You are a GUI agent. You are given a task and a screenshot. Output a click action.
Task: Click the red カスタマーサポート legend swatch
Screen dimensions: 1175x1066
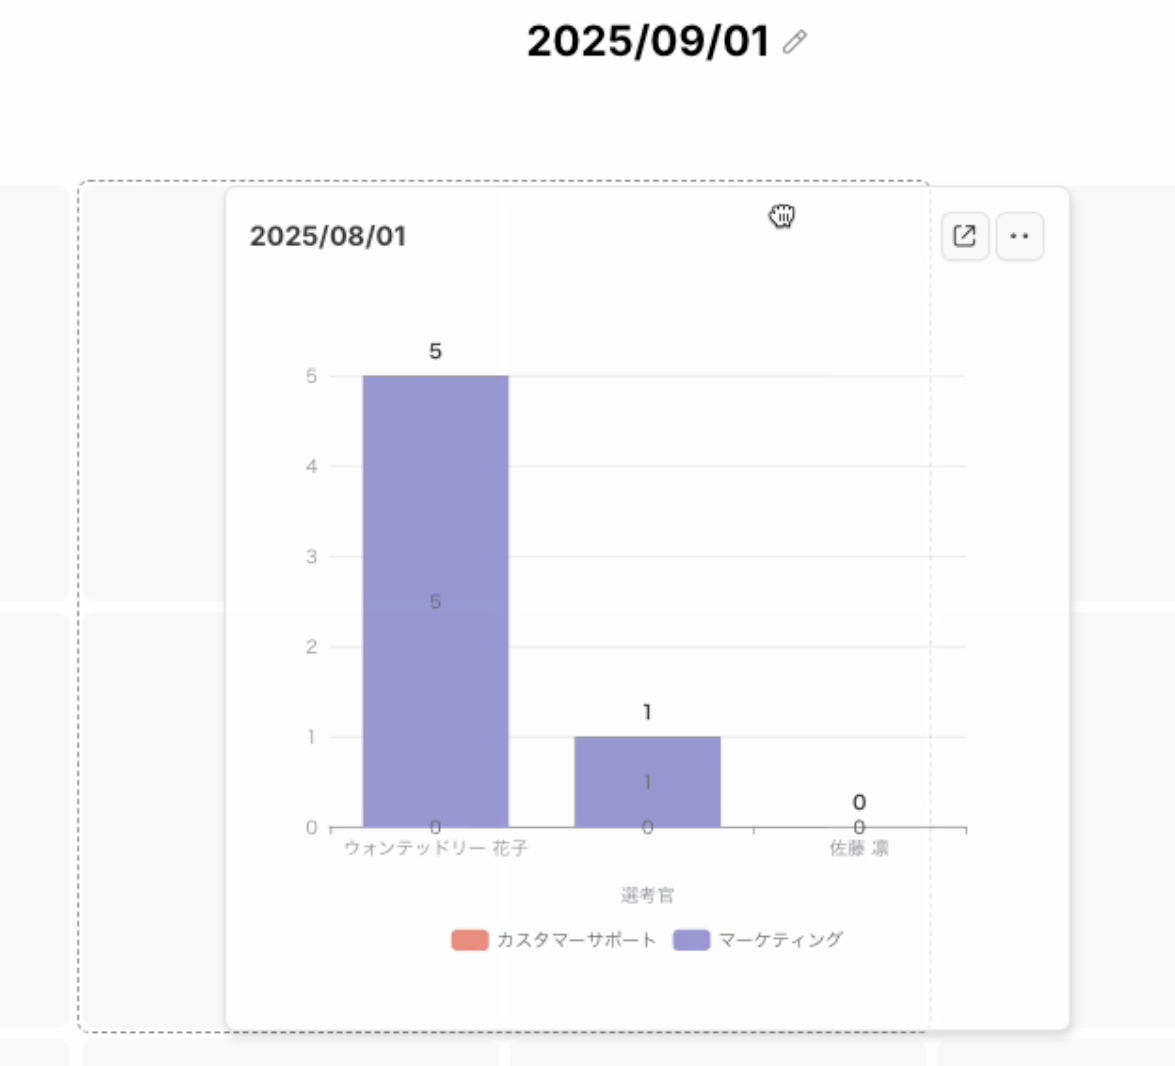click(470, 940)
